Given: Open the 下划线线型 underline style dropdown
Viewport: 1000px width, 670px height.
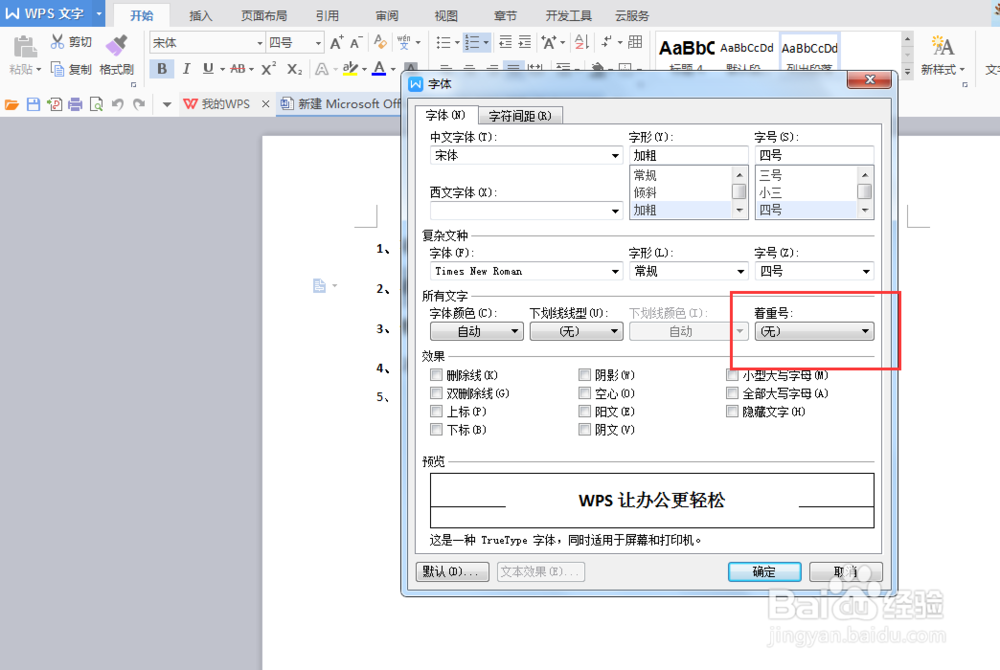Looking at the screenshot, I should point(577,331).
